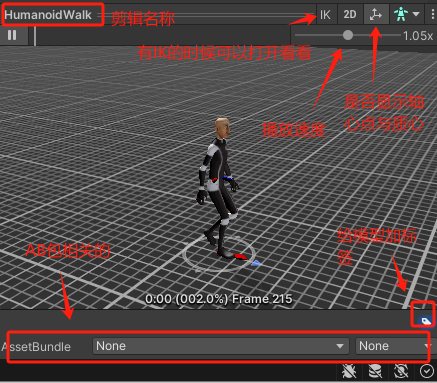437x383 pixels.
Task: Click the auto generate lighting icon
Action: click(401, 371)
